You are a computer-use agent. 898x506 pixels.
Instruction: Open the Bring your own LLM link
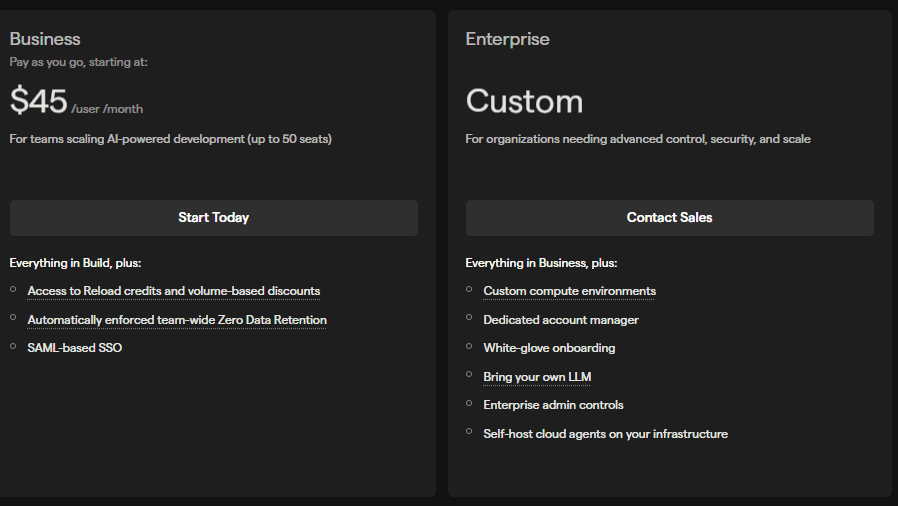[537, 377]
